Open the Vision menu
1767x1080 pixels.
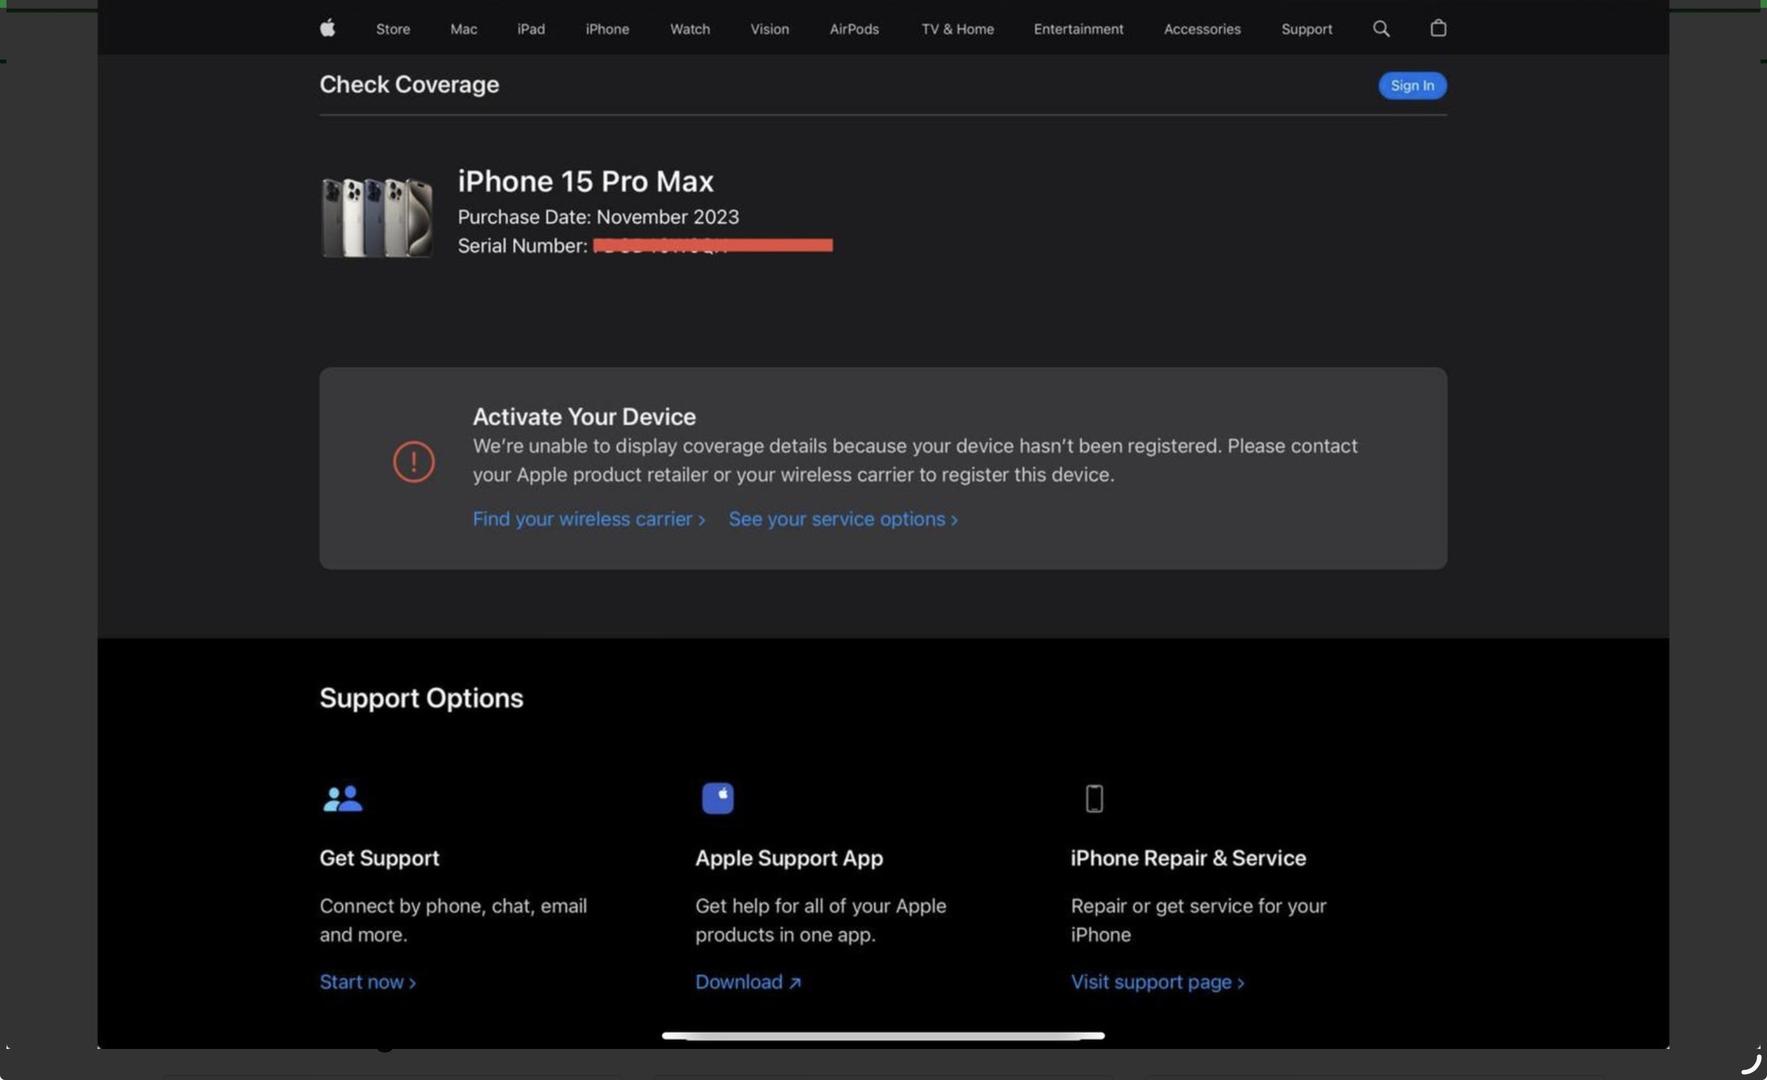(769, 29)
